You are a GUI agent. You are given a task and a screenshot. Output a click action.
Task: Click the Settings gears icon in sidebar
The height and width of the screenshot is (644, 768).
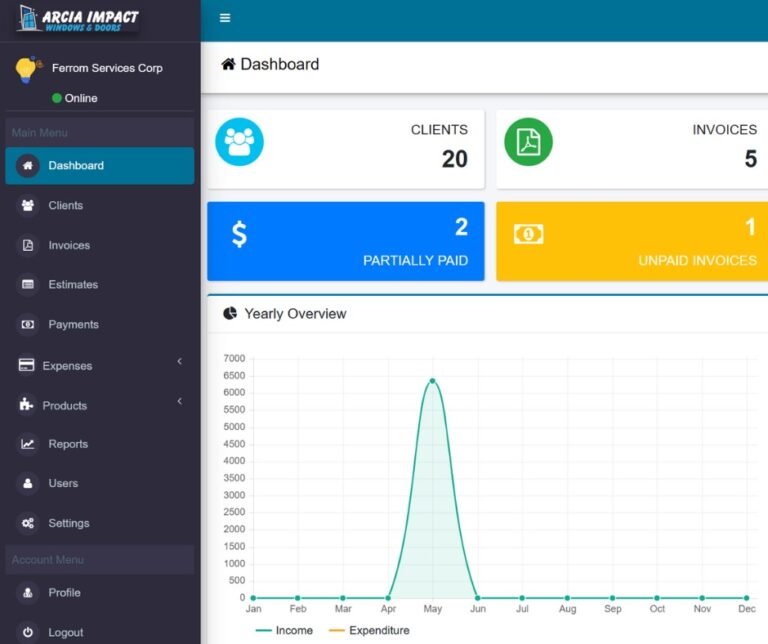point(28,523)
